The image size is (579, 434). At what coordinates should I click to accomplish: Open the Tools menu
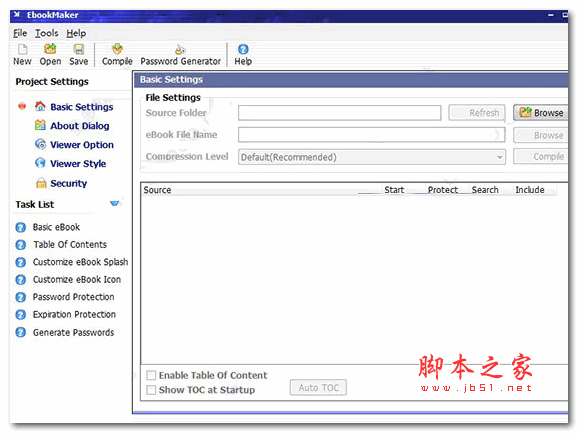coord(47,33)
